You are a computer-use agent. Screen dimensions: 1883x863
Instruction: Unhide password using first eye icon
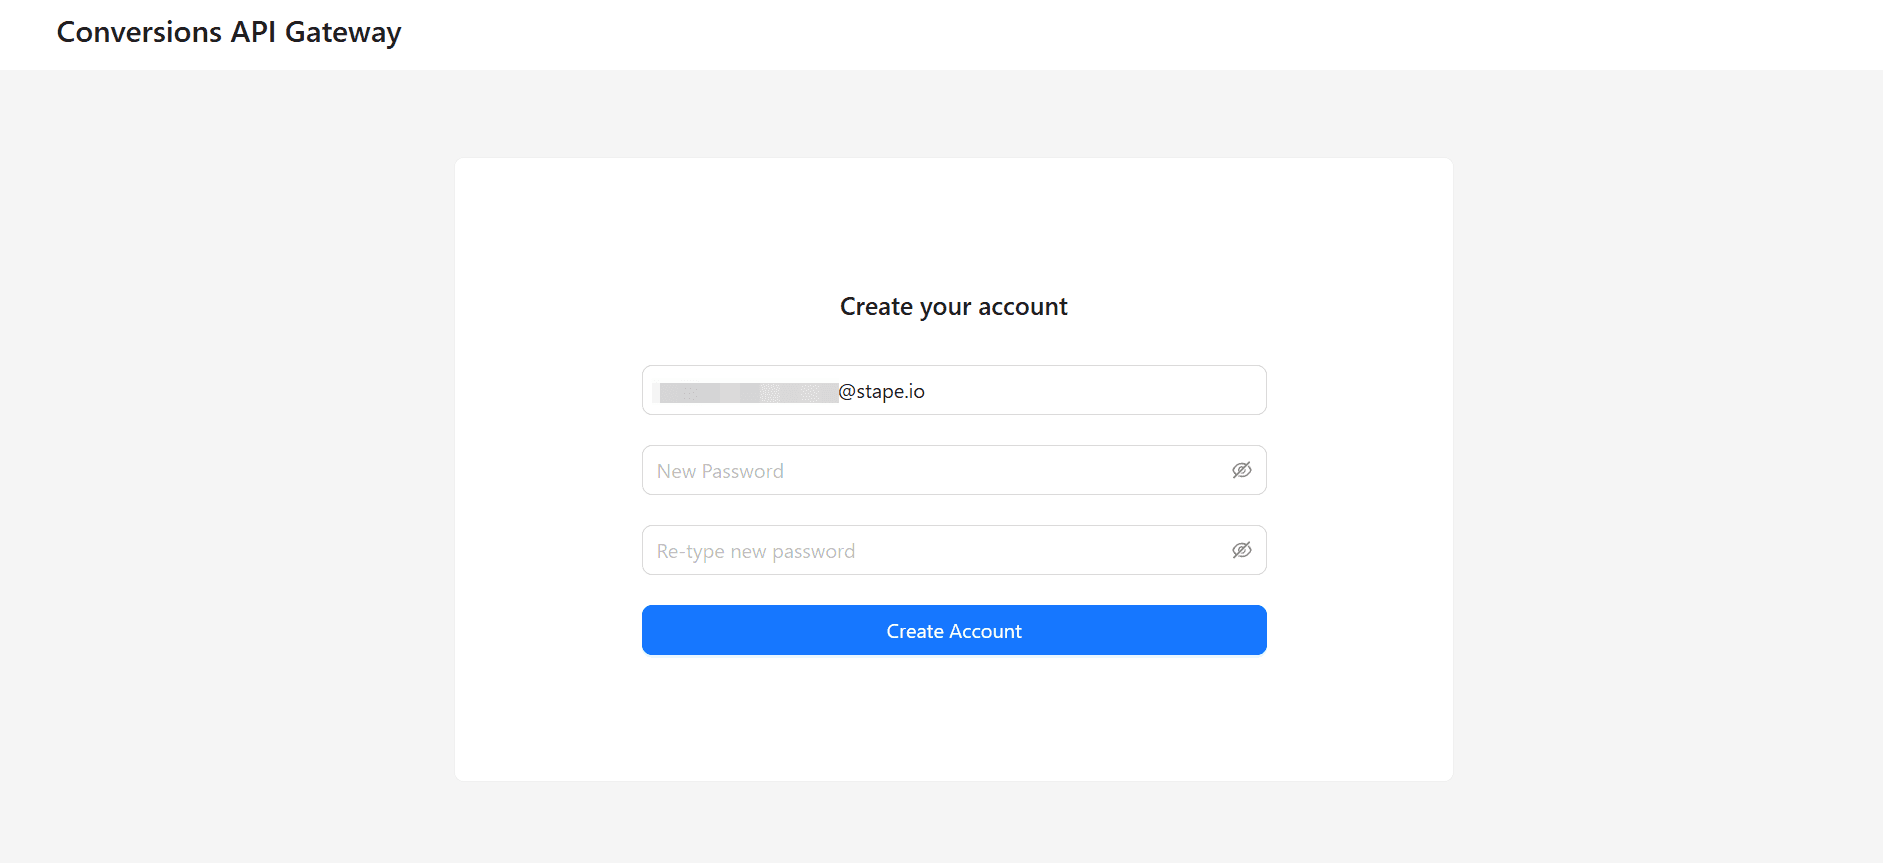coord(1241,470)
